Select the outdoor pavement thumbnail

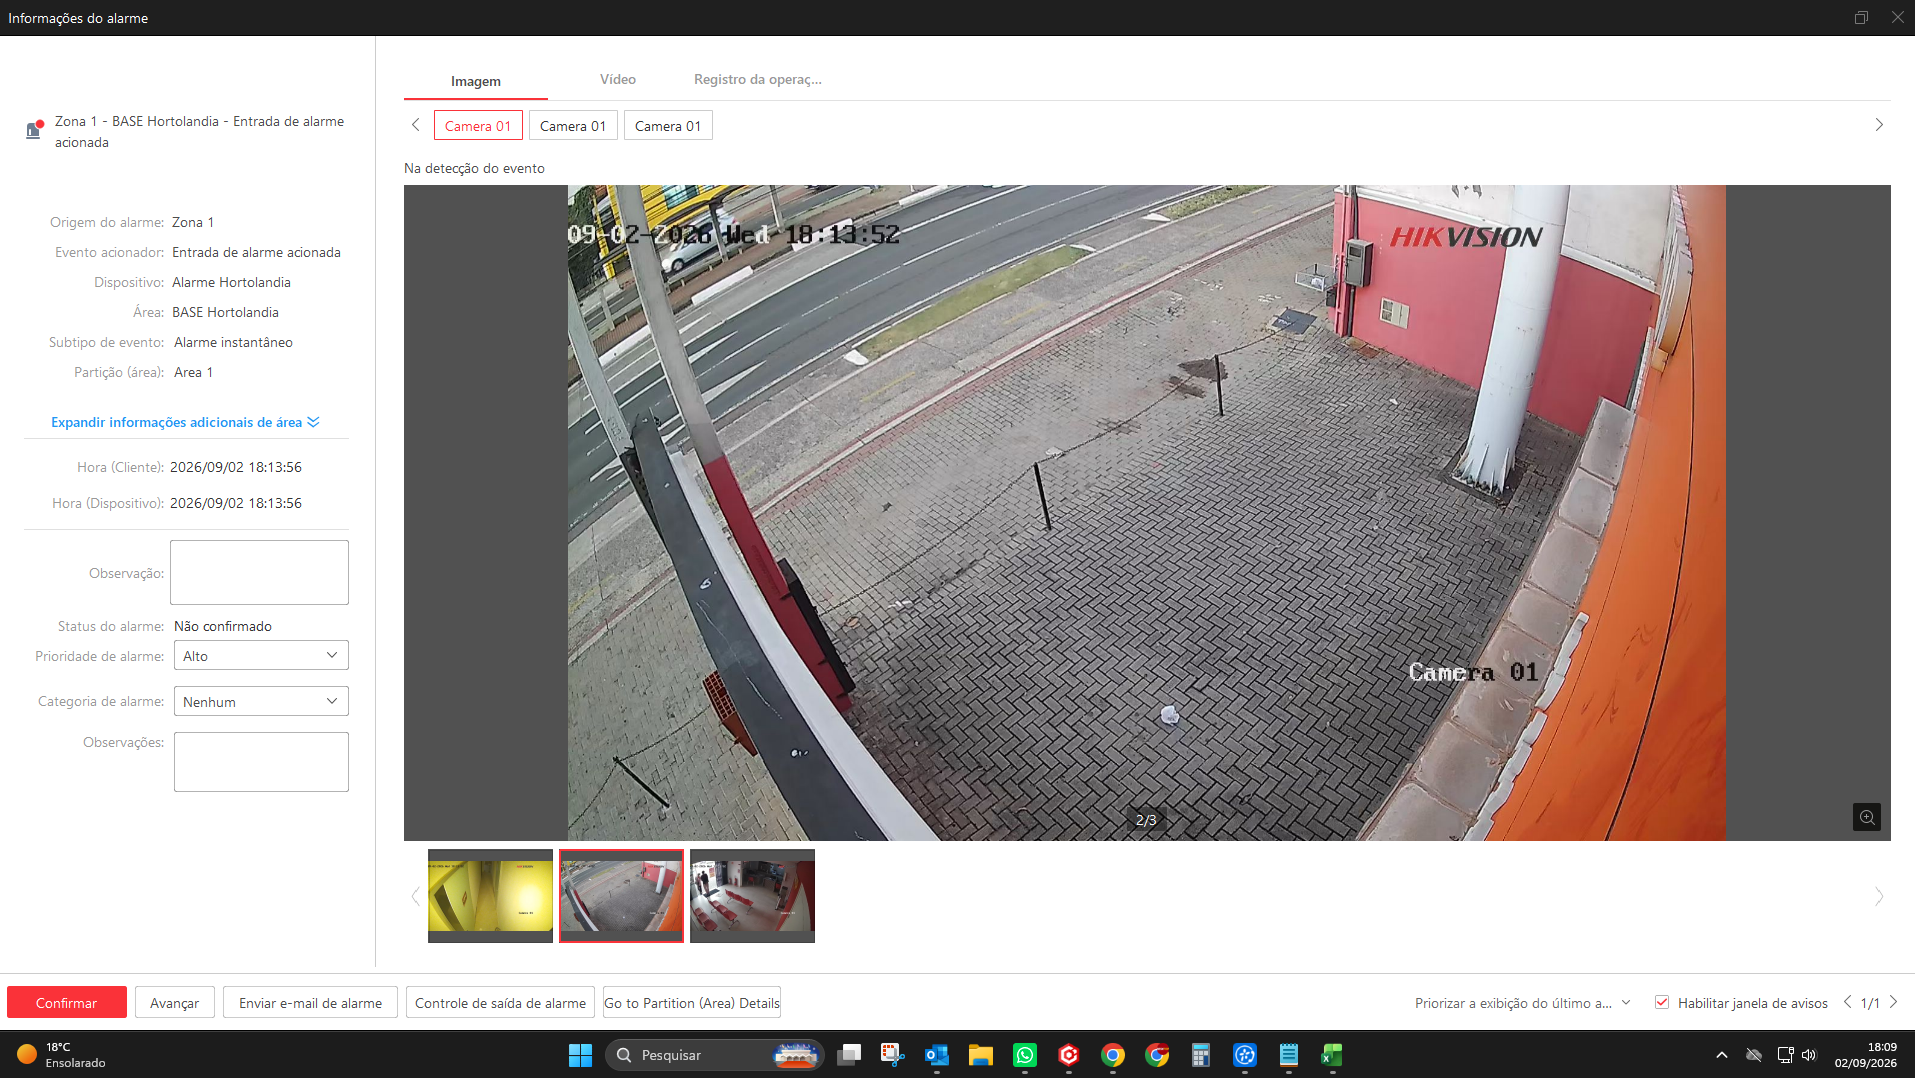click(621, 895)
